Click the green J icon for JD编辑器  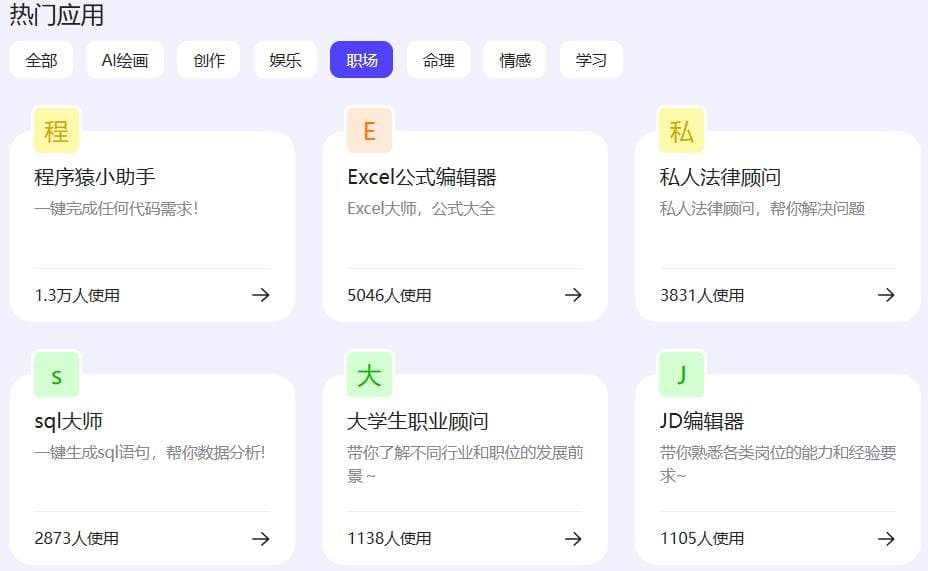(x=681, y=375)
